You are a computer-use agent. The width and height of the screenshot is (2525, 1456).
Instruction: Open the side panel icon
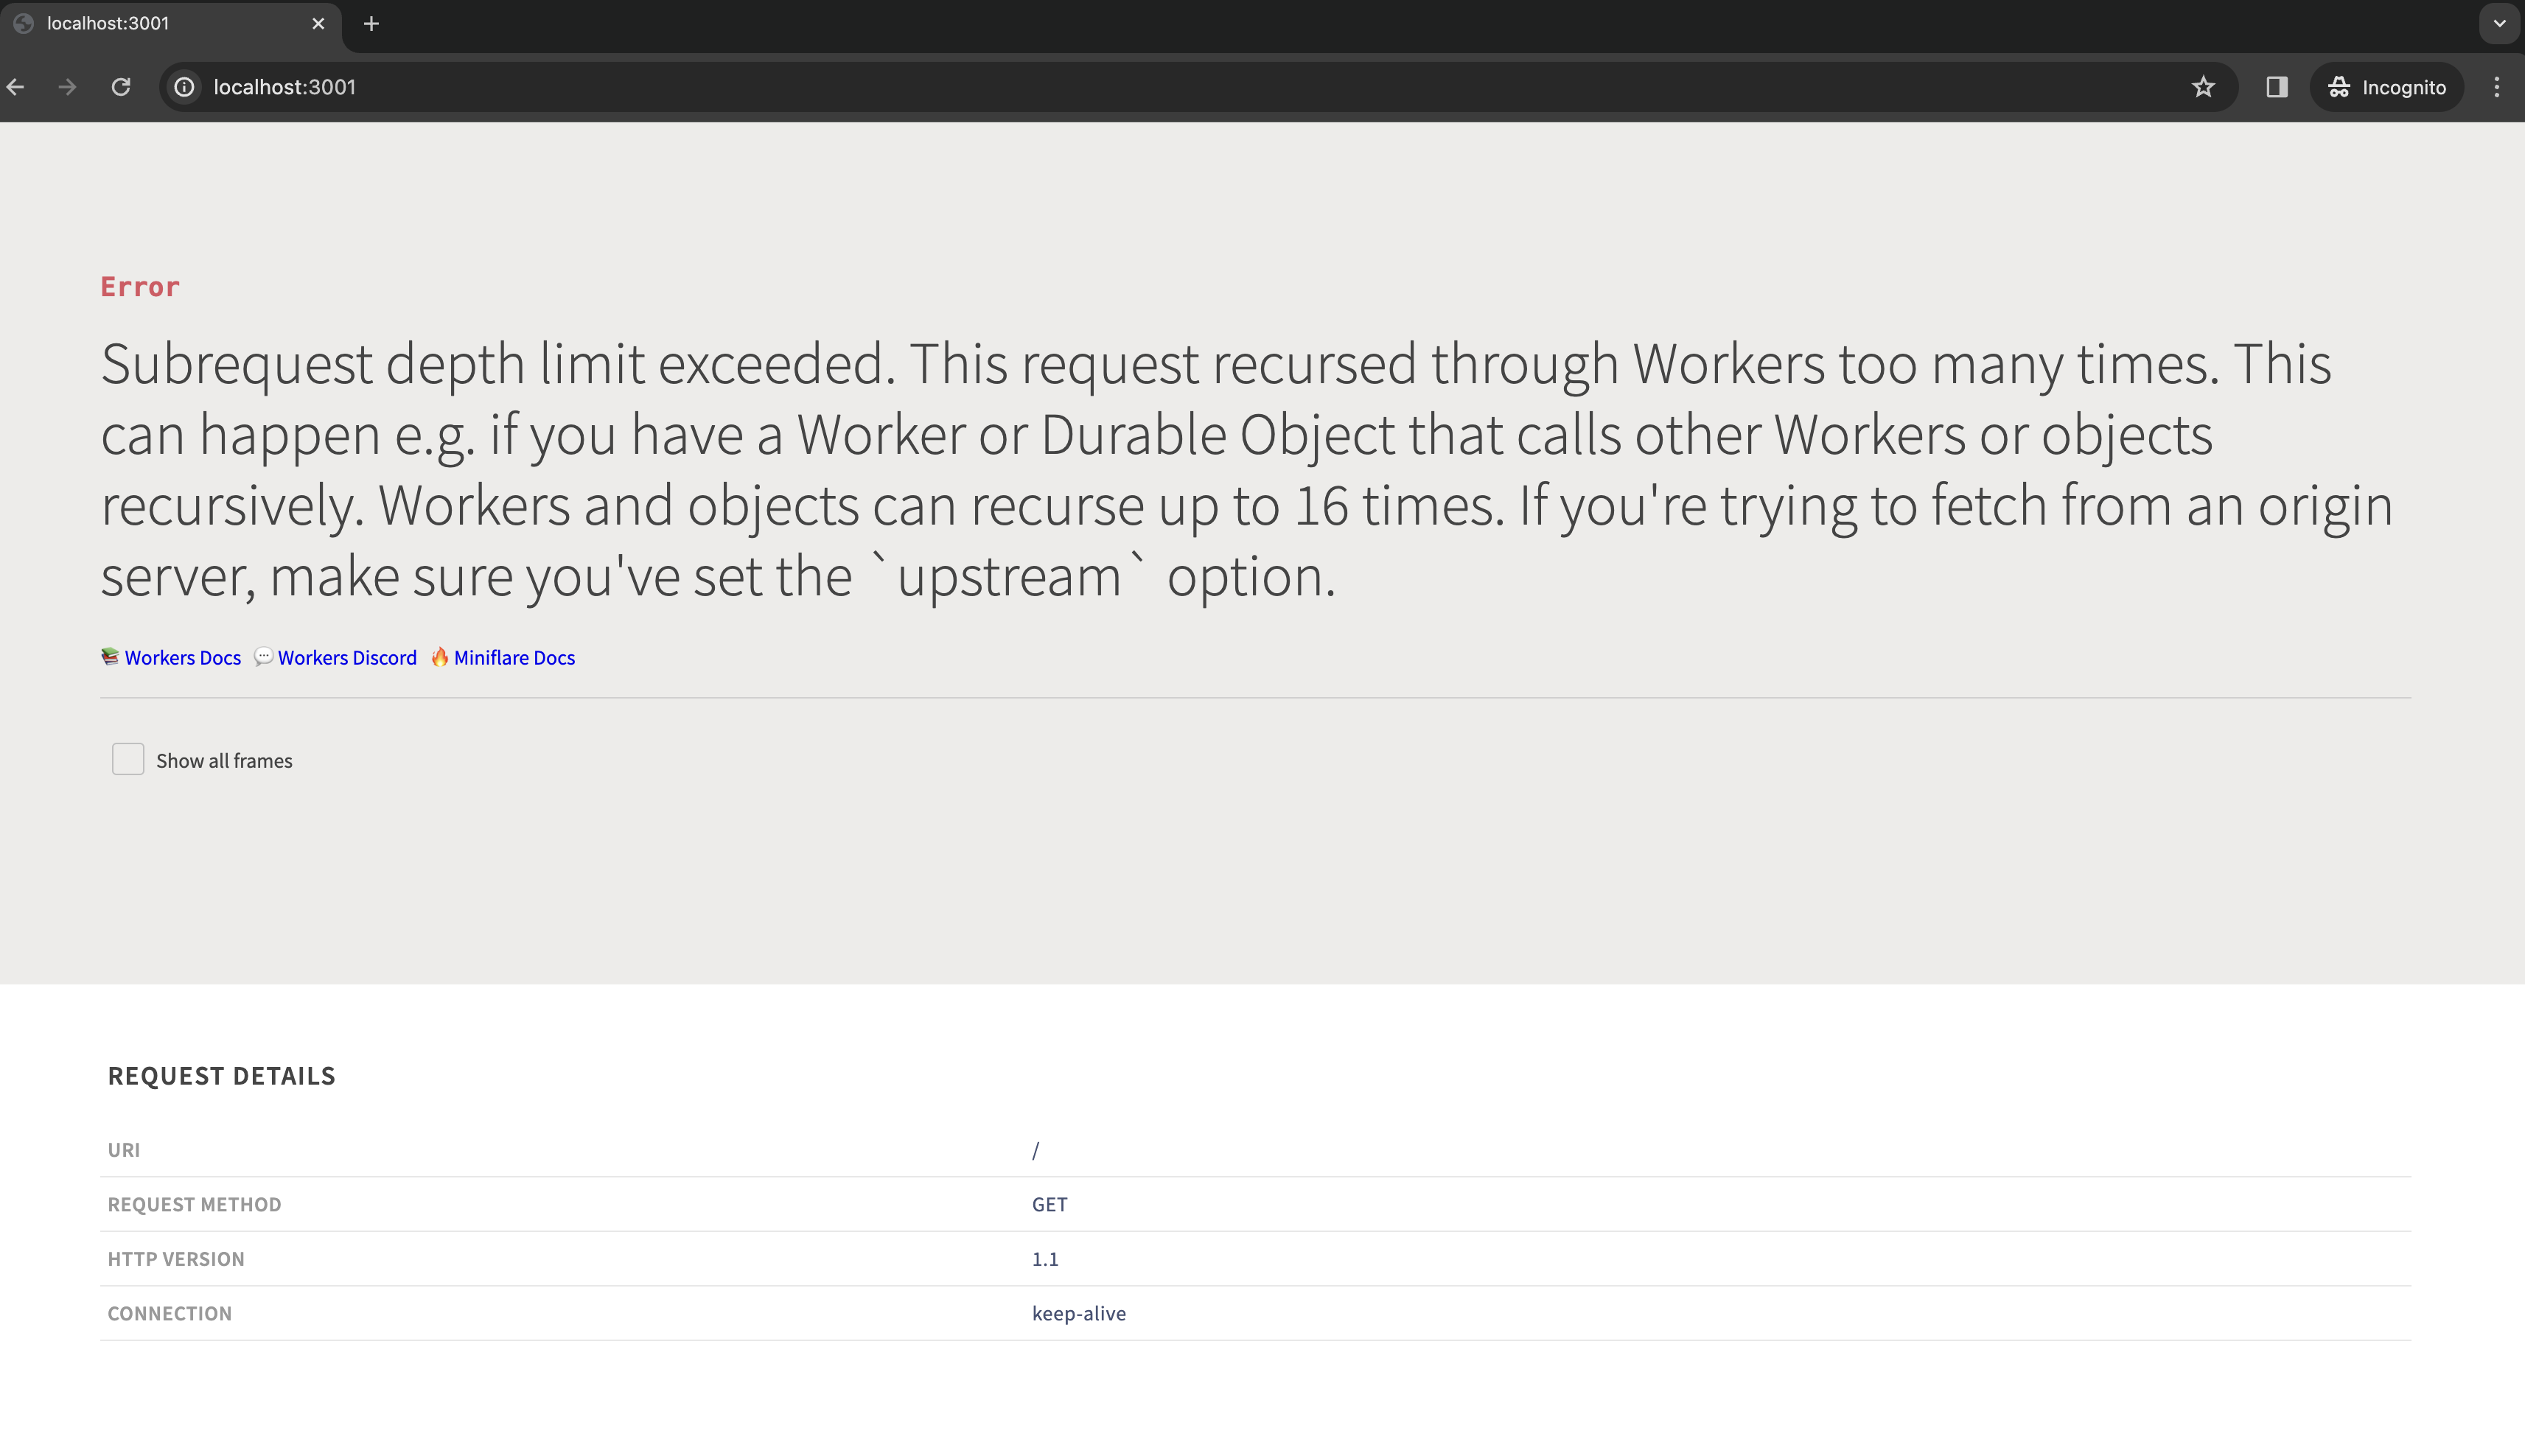pyautogui.click(x=2277, y=87)
